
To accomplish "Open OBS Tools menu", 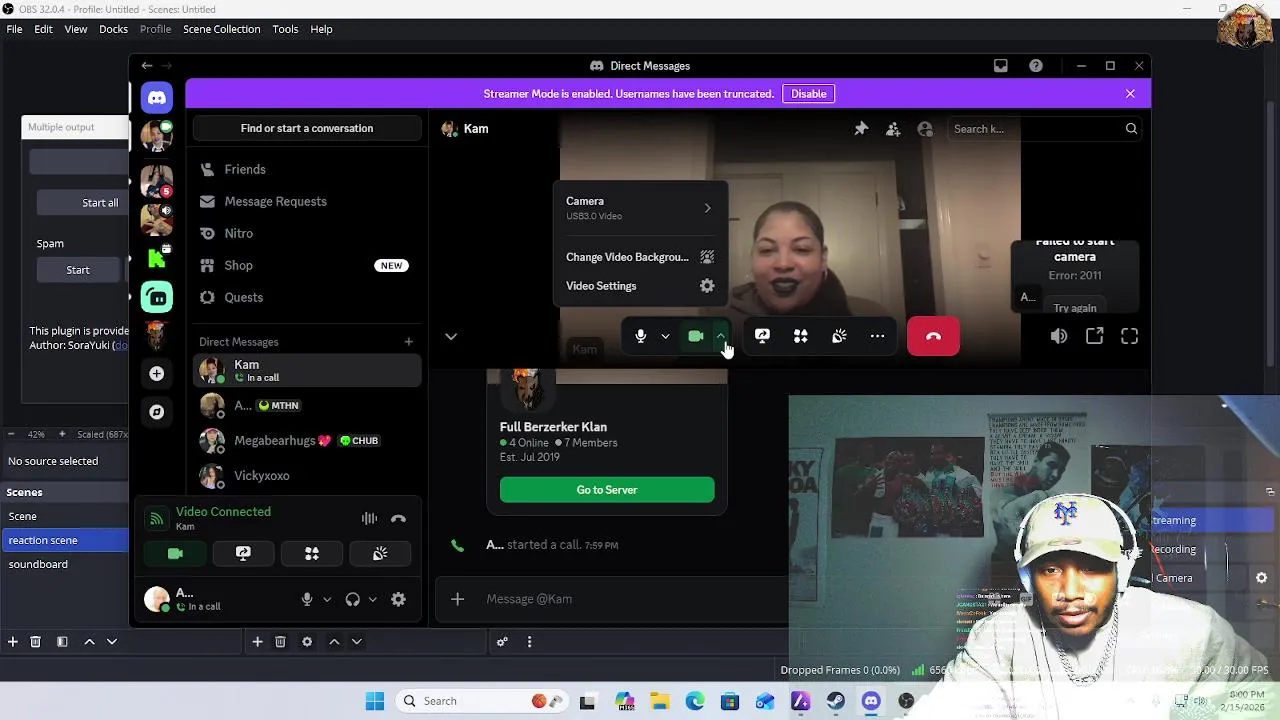I will pyautogui.click(x=285, y=29).
